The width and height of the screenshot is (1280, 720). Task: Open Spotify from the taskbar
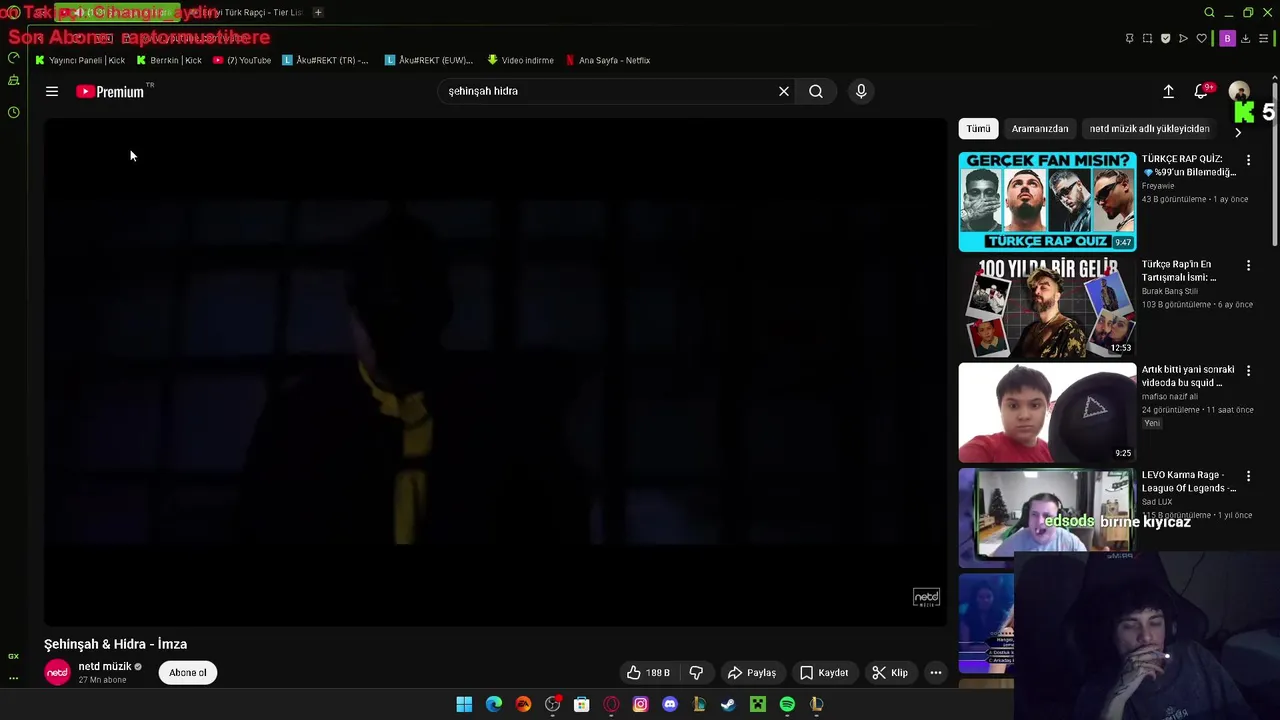(x=787, y=704)
